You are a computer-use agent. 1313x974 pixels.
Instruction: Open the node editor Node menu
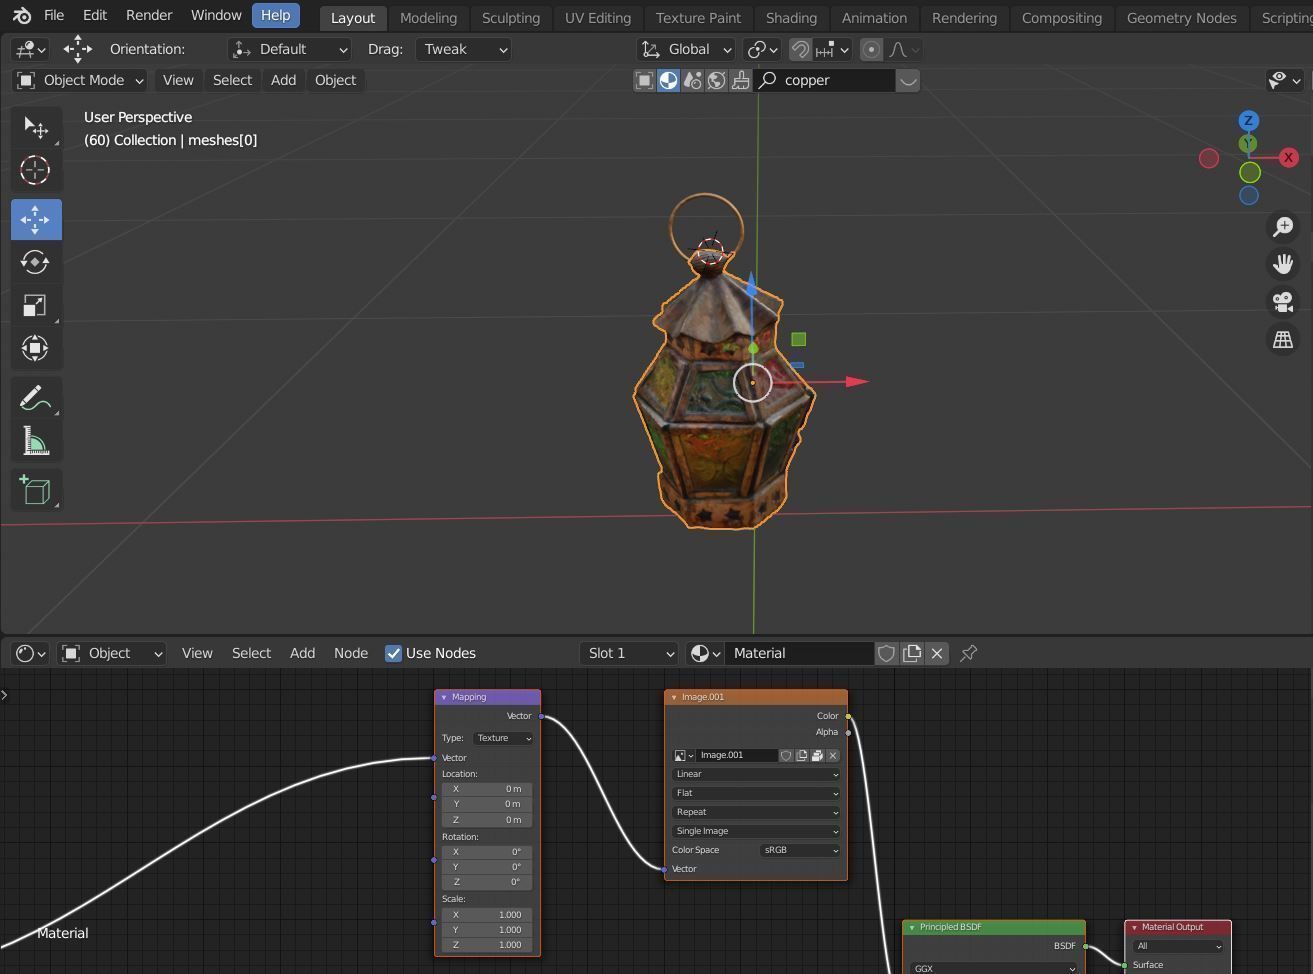351,653
